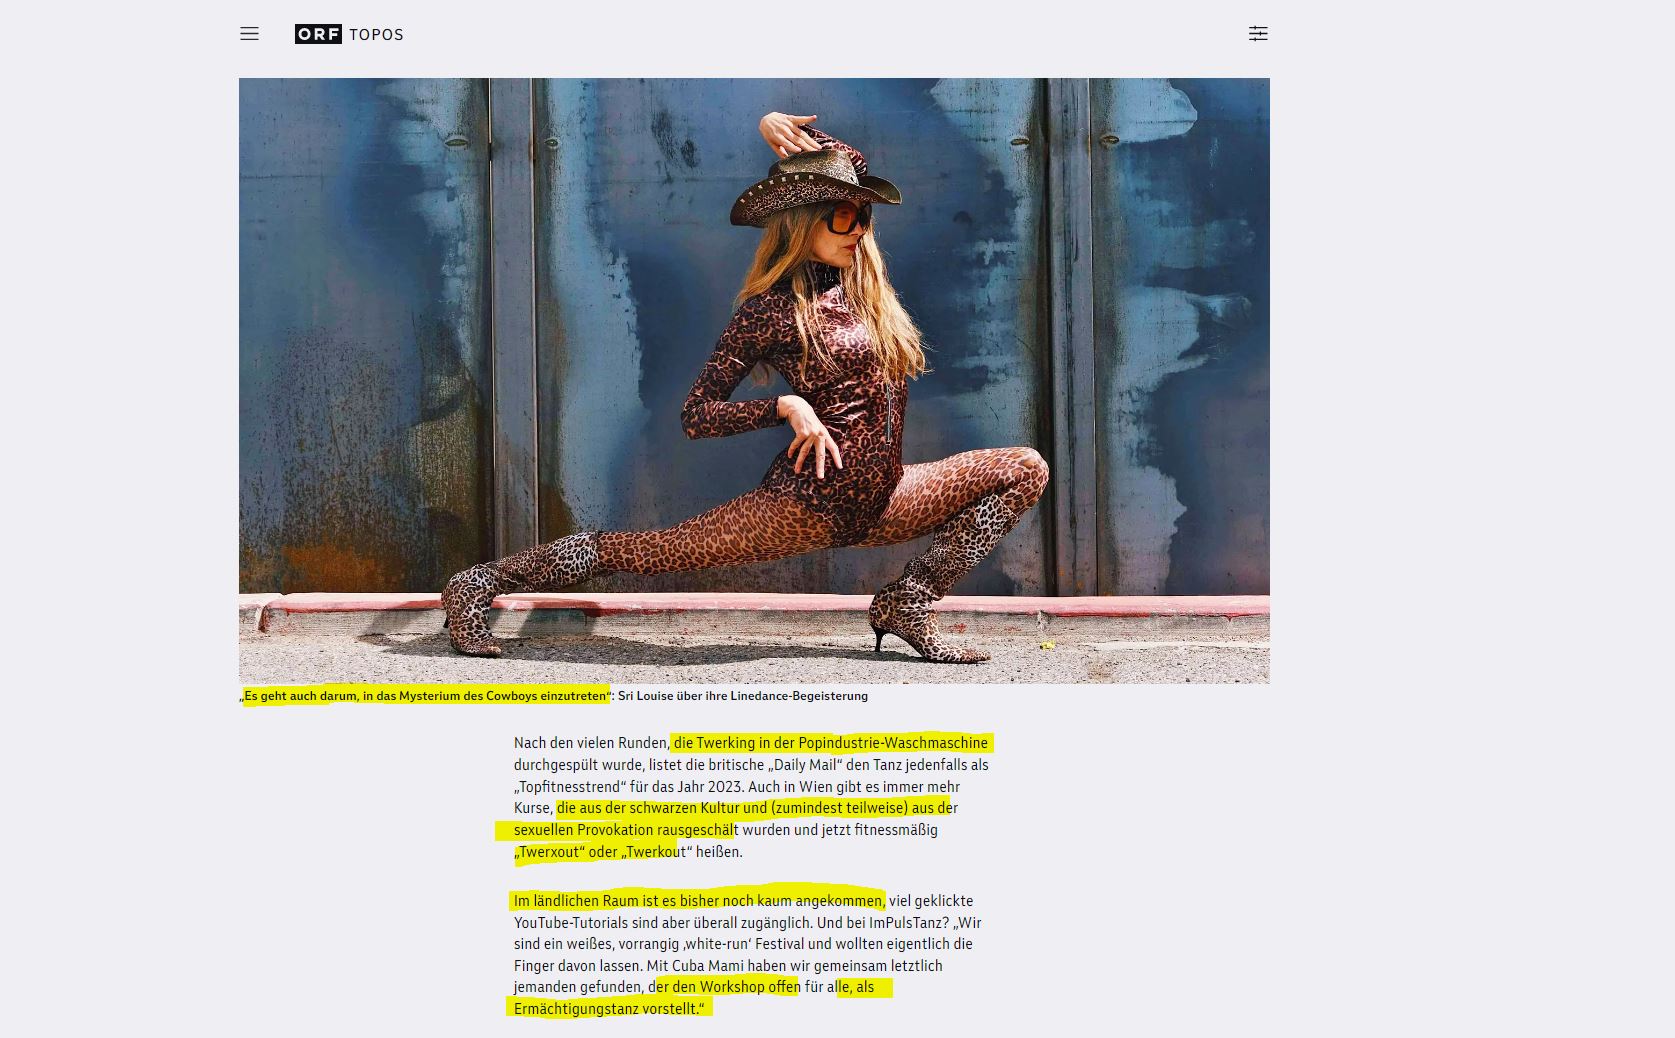
Task: Click the highlighted 'den Workshop offen' phrase
Action: [735, 987]
